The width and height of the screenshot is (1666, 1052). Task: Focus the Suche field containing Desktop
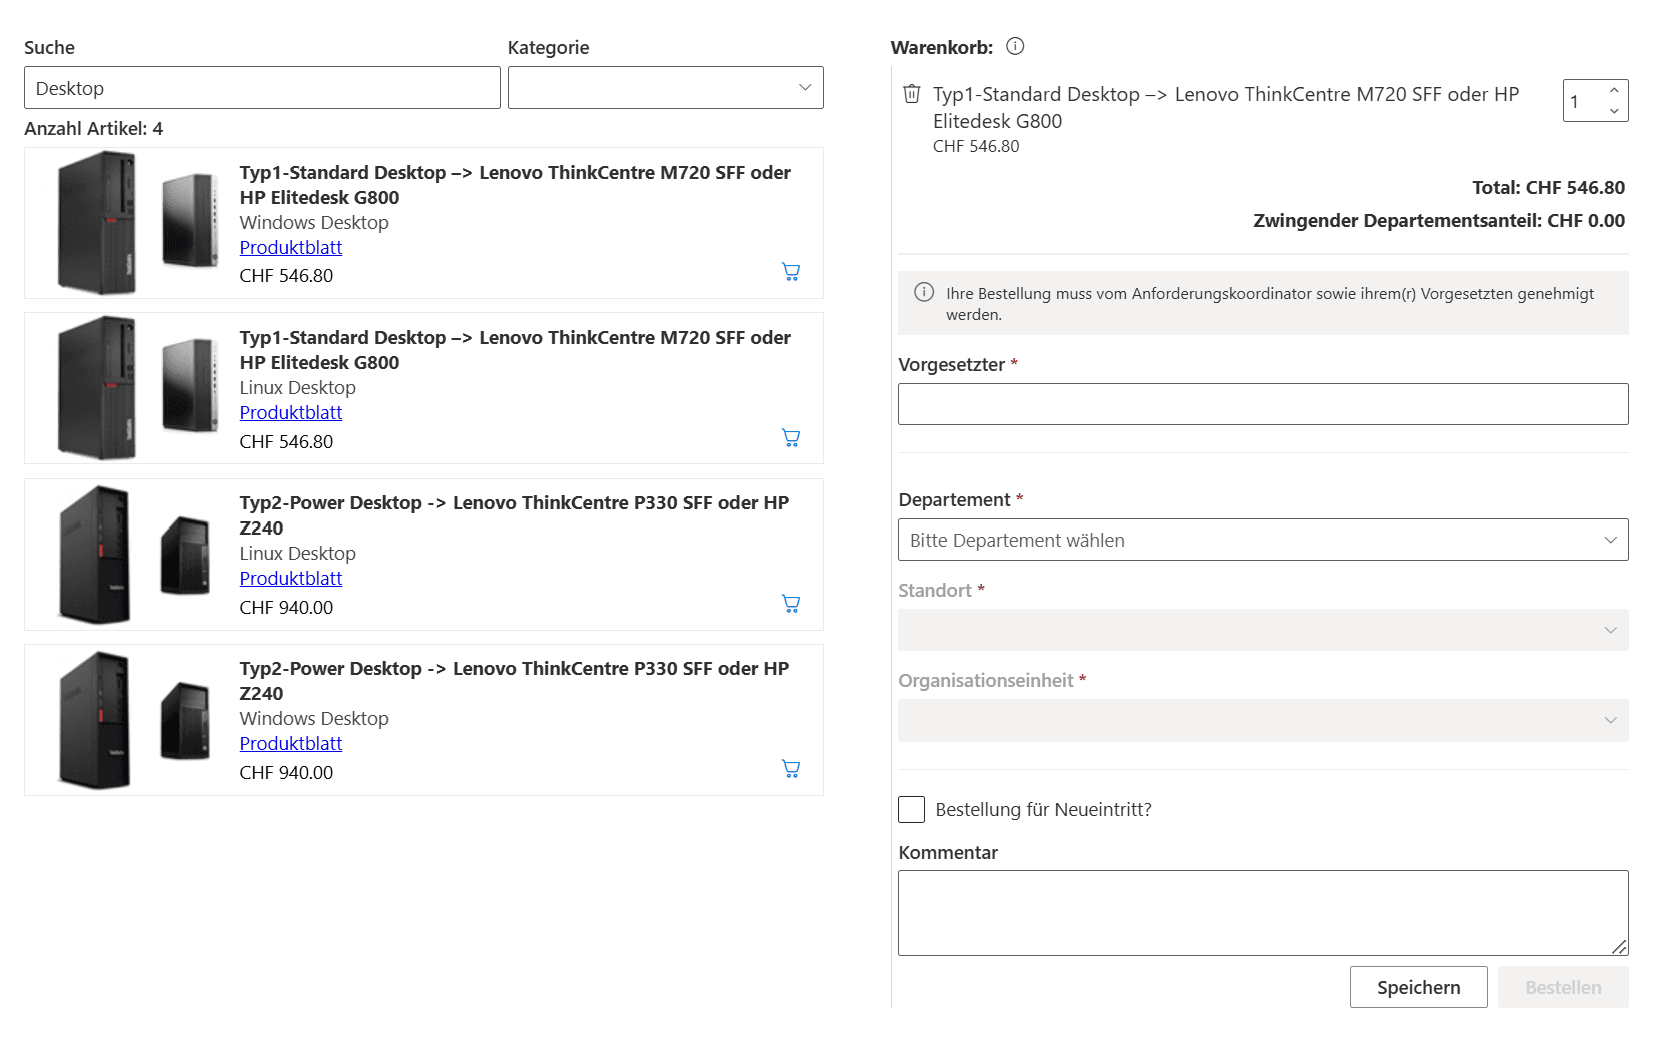click(262, 88)
